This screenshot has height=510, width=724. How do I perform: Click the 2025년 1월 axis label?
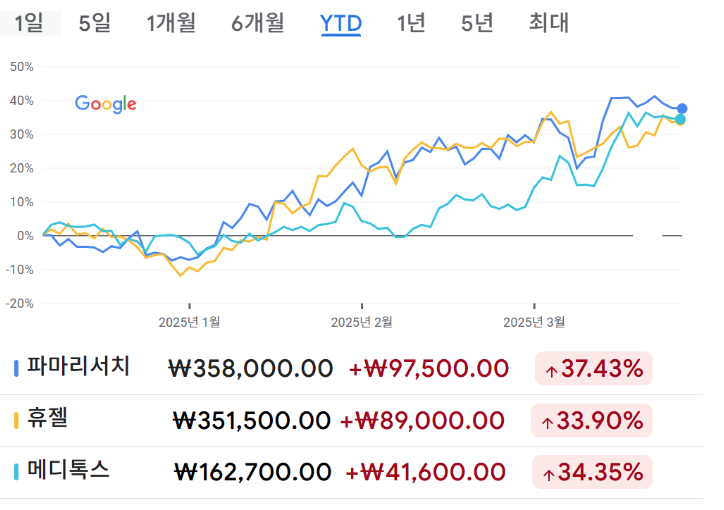click(189, 322)
